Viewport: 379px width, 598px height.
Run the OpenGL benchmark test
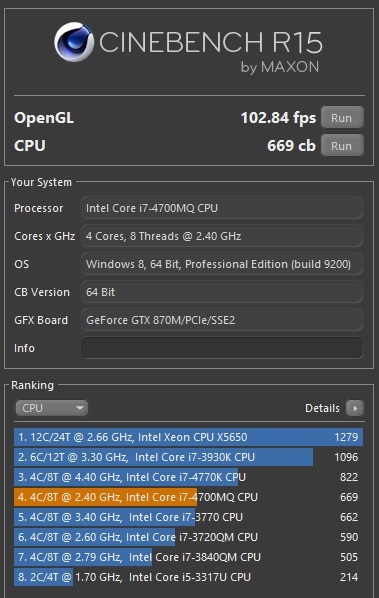(x=342, y=118)
